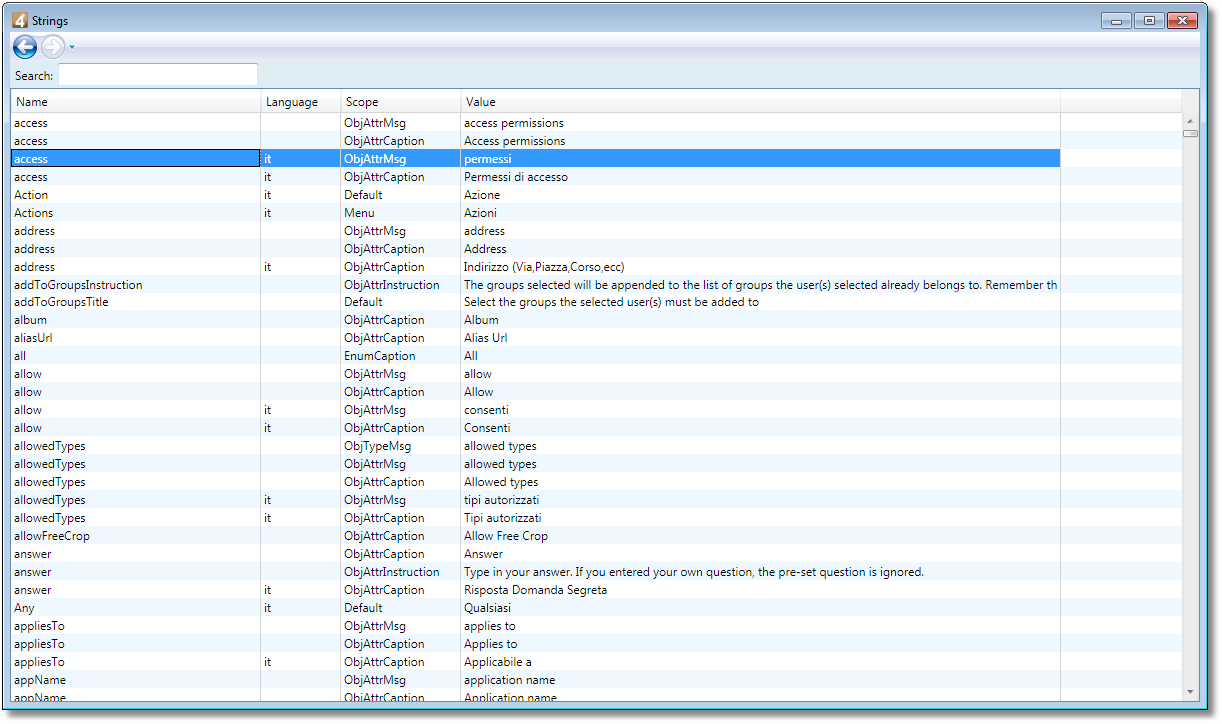The height and width of the screenshot is (724, 1222).
Task: Sort by the Value column header
Action: 760,102
